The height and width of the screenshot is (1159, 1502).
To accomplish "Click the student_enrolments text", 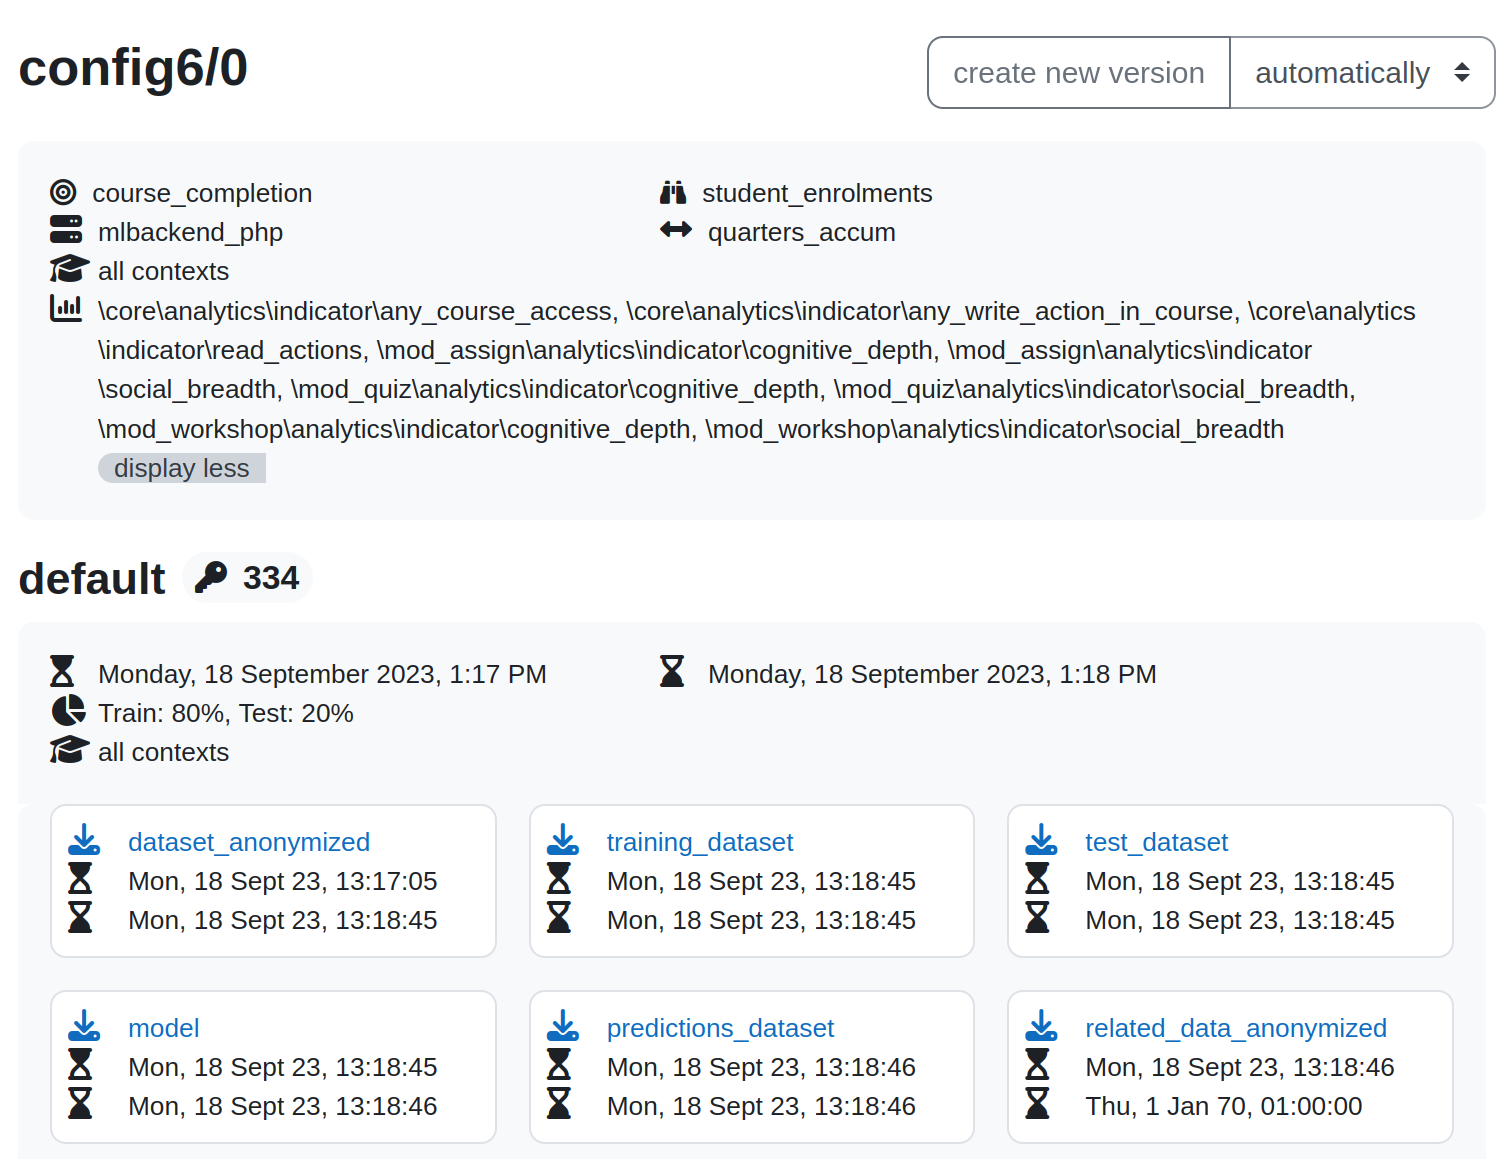I will [x=817, y=193].
